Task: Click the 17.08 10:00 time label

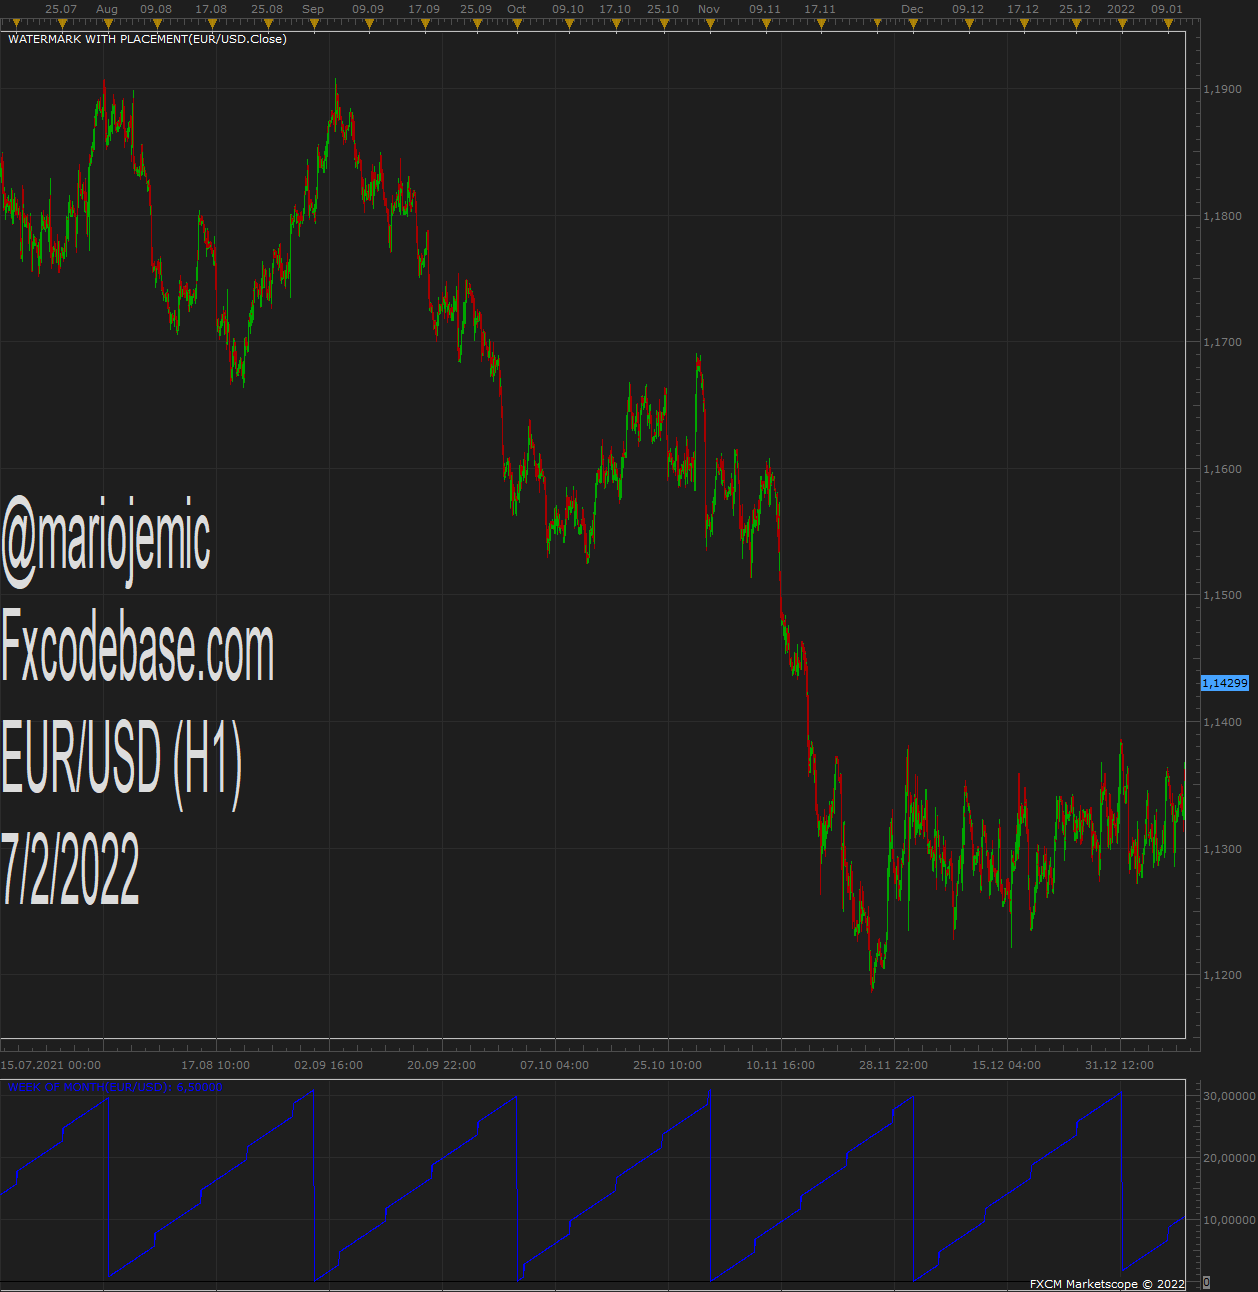Action: click(x=215, y=1065)
